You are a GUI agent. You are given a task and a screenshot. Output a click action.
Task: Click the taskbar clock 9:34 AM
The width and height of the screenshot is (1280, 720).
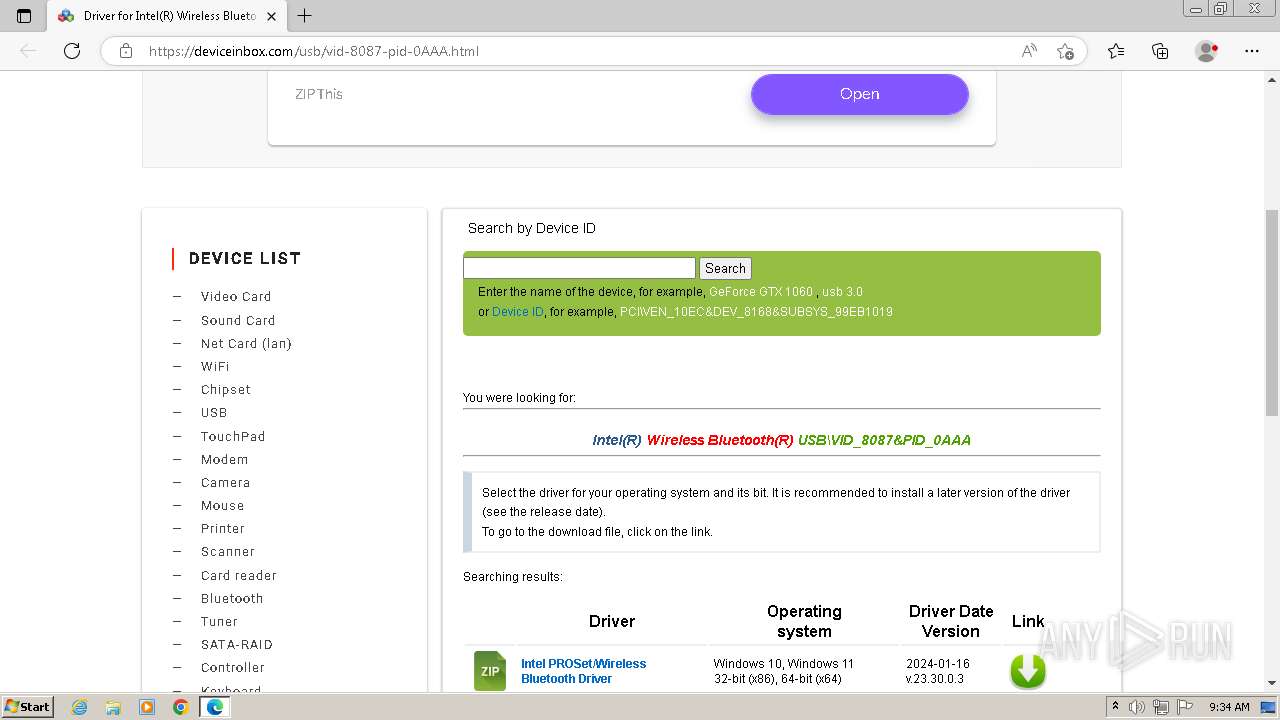1229,707
